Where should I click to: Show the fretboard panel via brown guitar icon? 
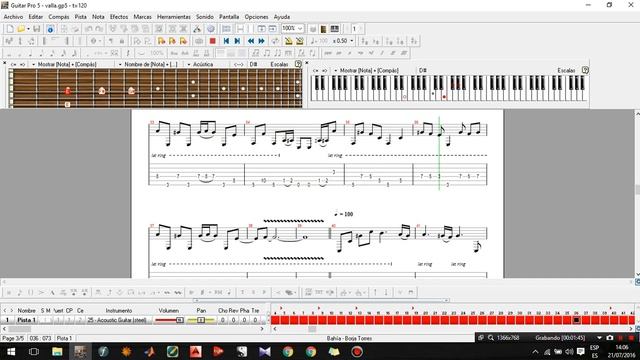tap(324, 29)
